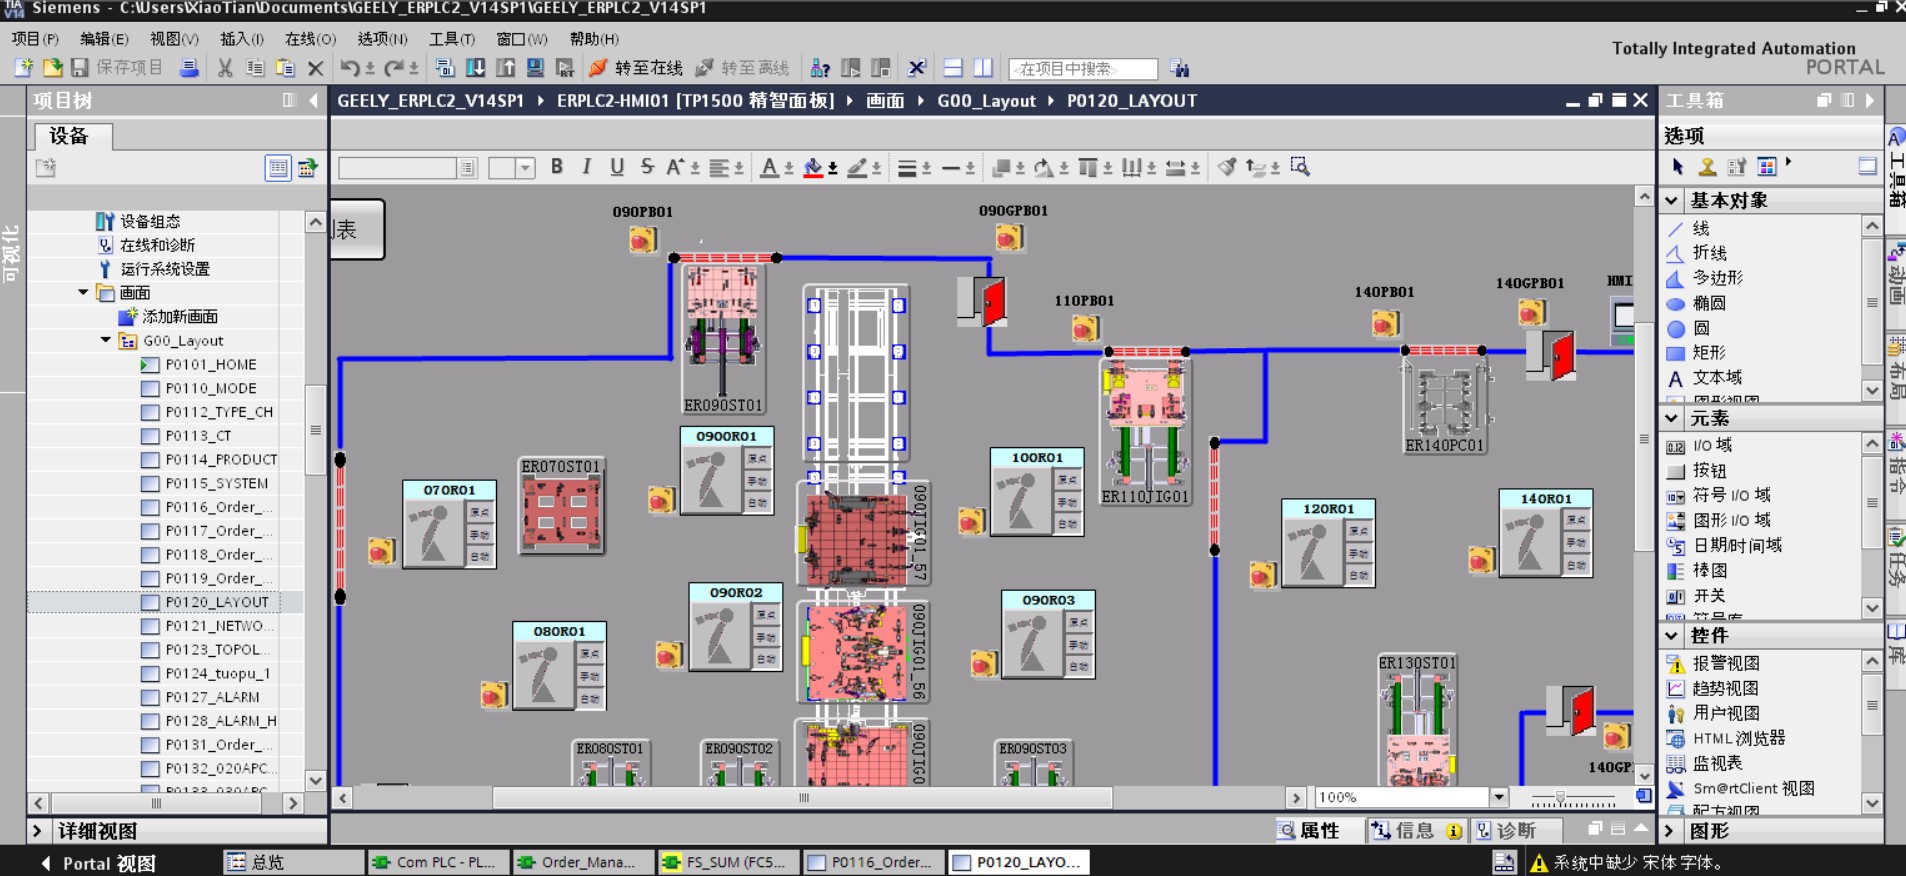Collapse the 元素 section in toolbox
1906x876 pixels.
[1671, 418]
